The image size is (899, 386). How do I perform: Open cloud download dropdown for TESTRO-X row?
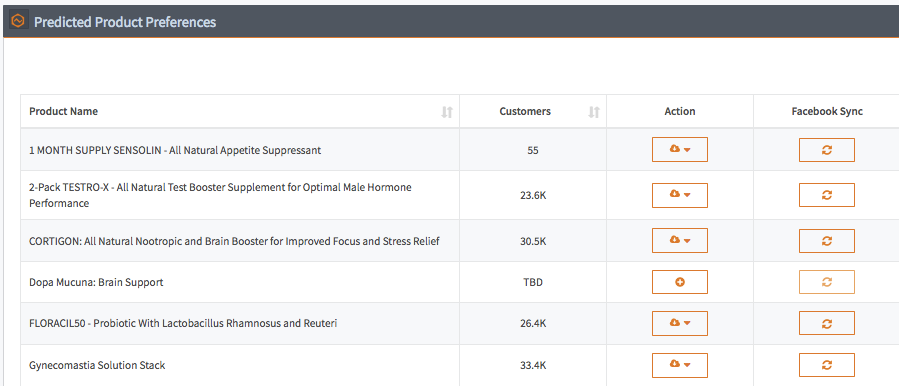tap(680, 195)
